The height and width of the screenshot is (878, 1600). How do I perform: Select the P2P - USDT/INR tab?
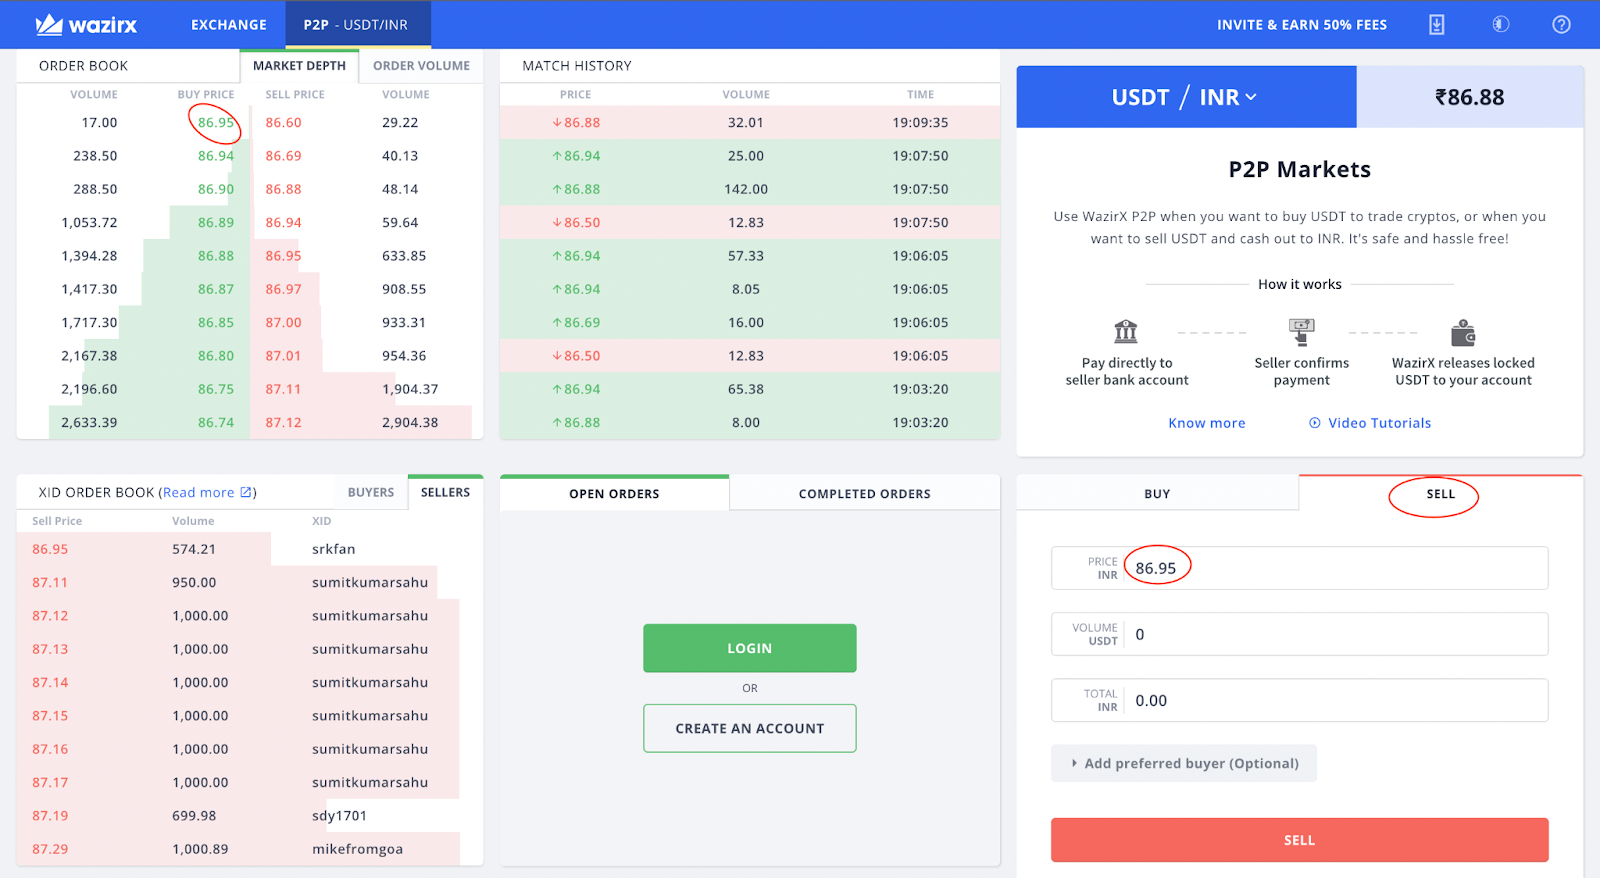(x=356, y=25)
